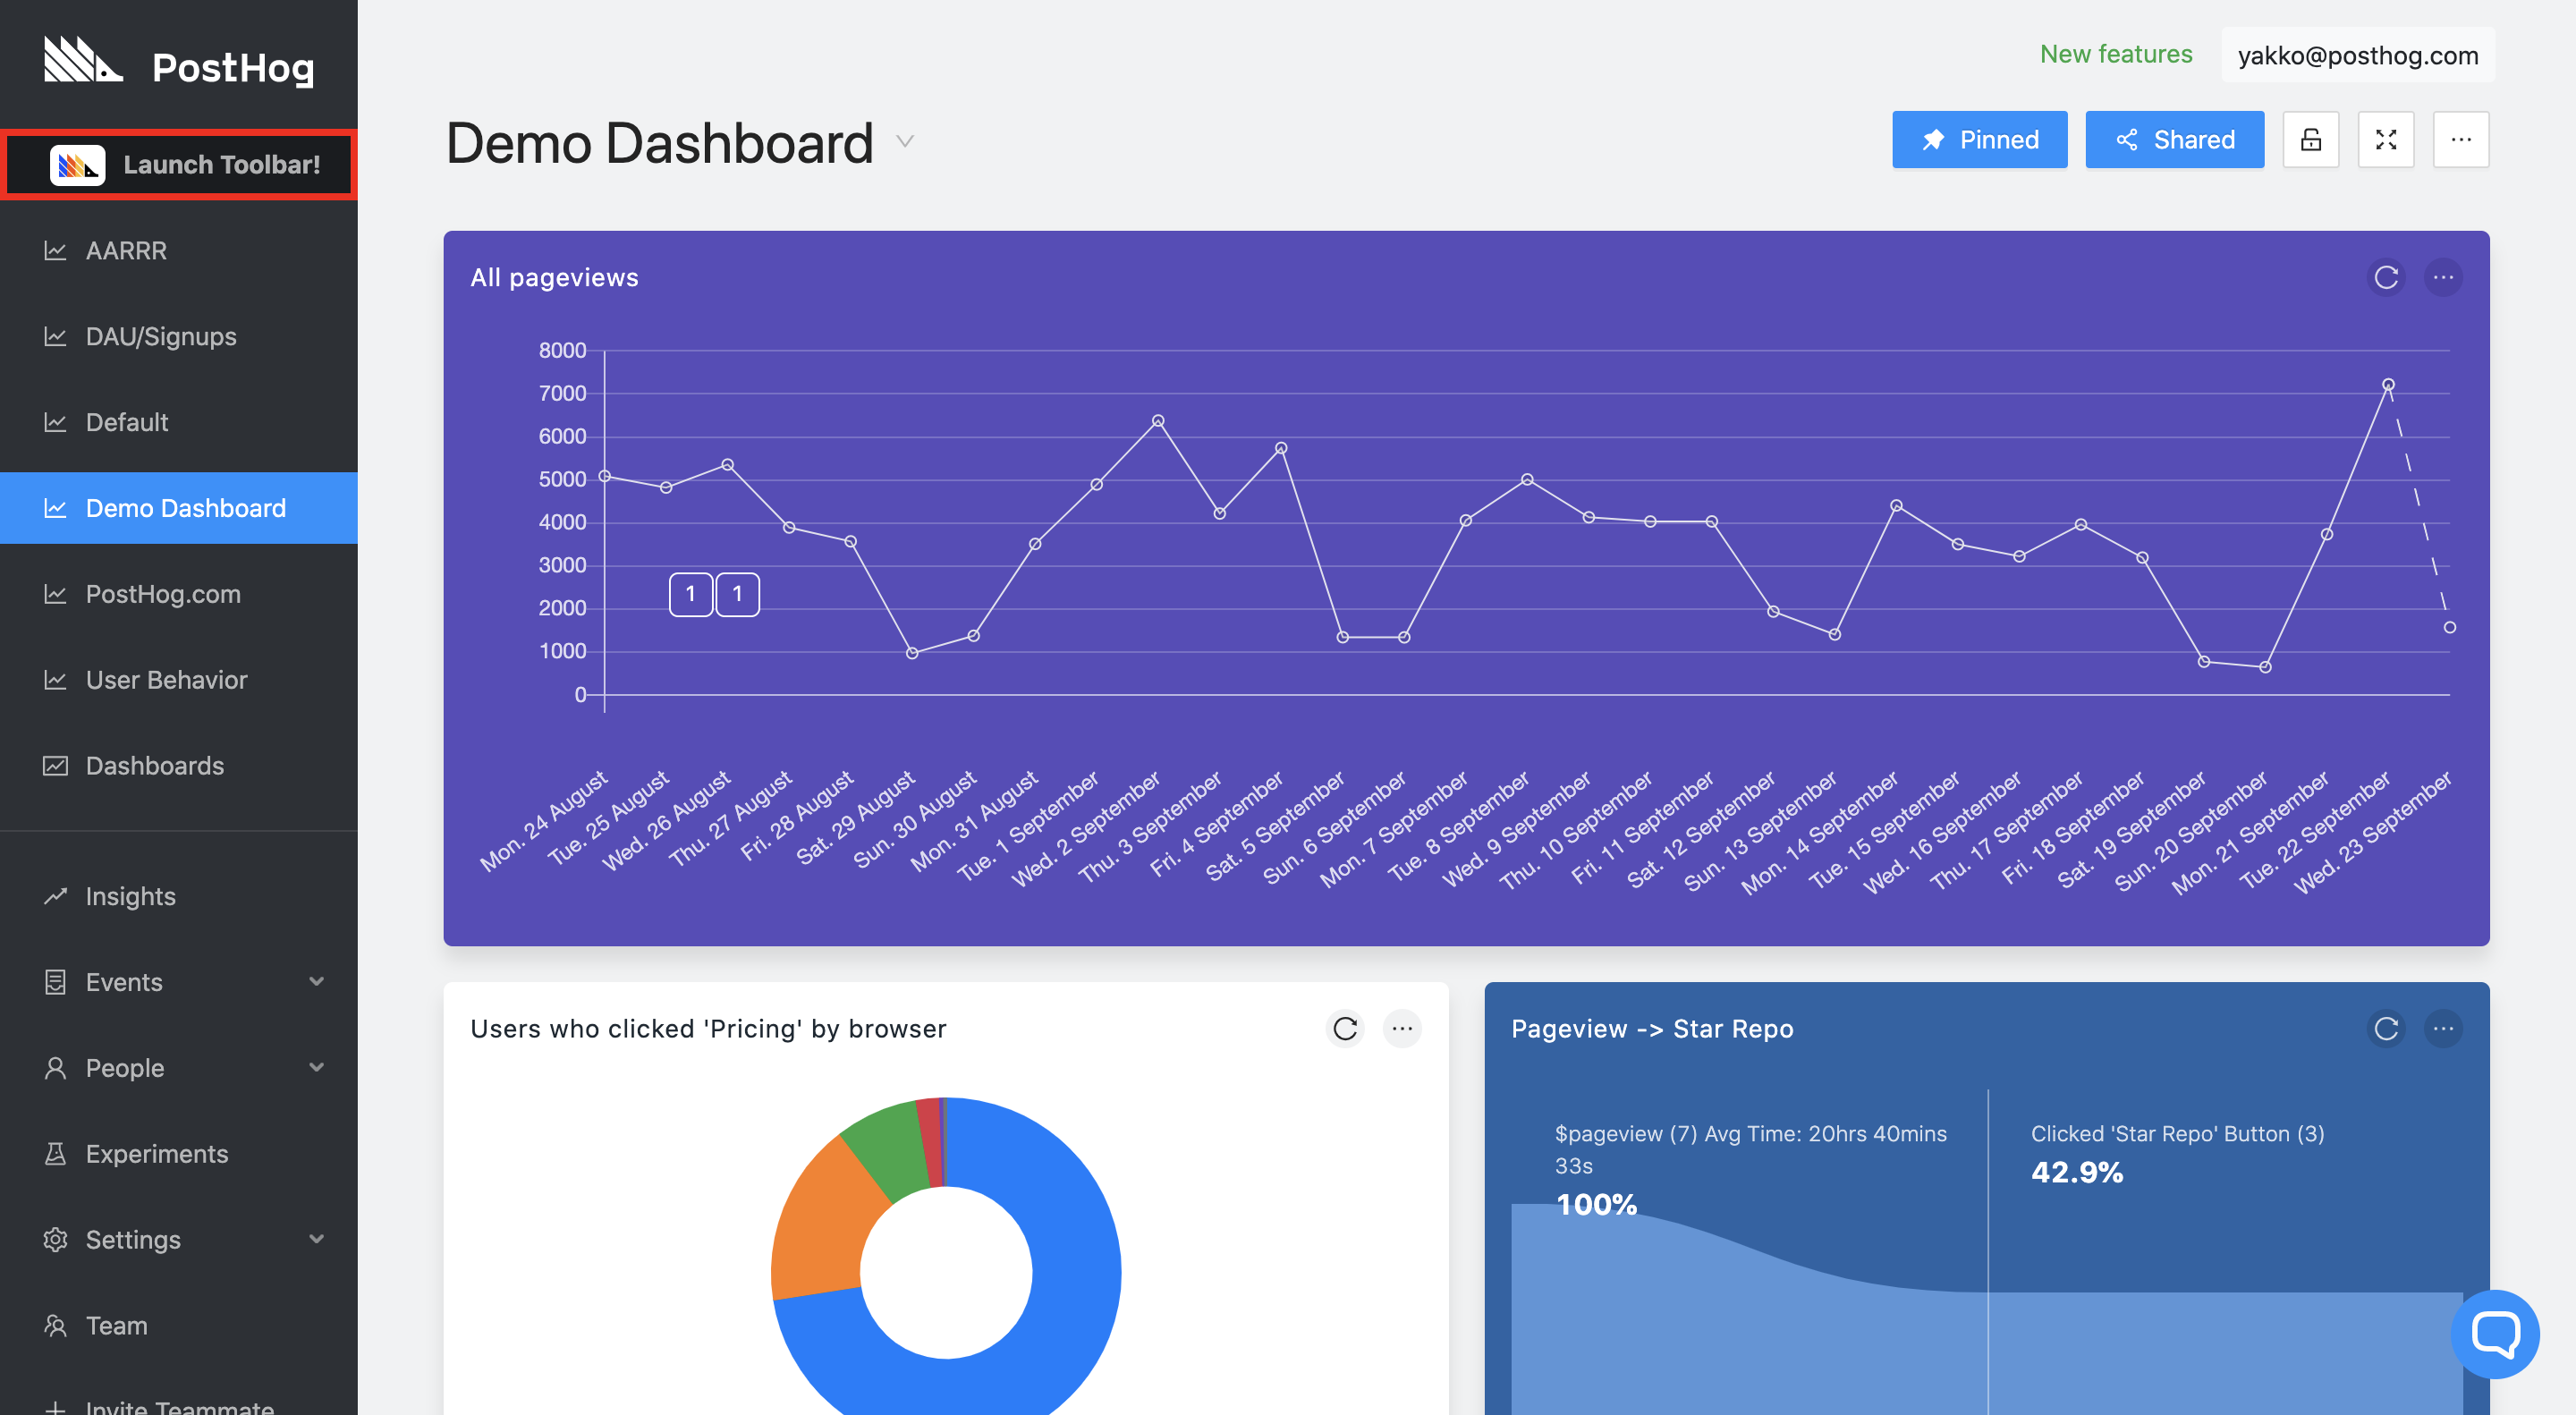Open the dashboard more-options ellipsis button
2576x1415 pixels.
point(2460,140)
